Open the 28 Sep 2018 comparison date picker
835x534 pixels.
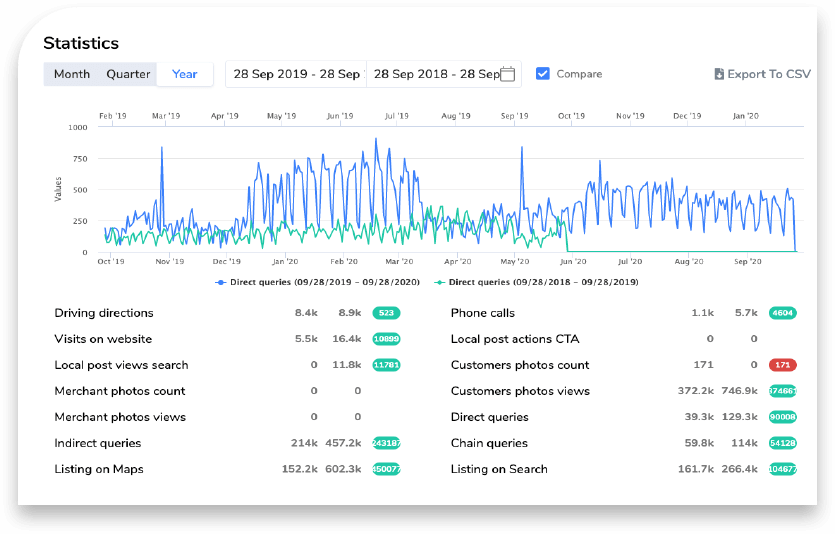coord(436,74)
